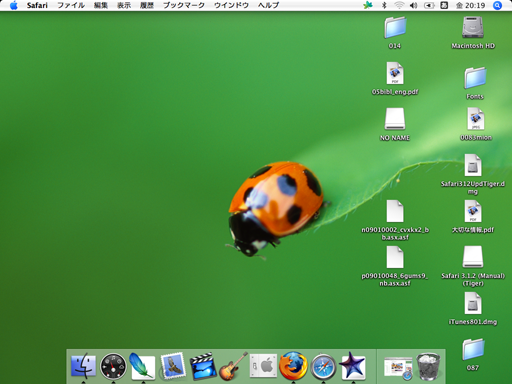The height and width of the screenshot is (384, 512).
Task: Open the Apple menu
Action: tap(14, 5)
